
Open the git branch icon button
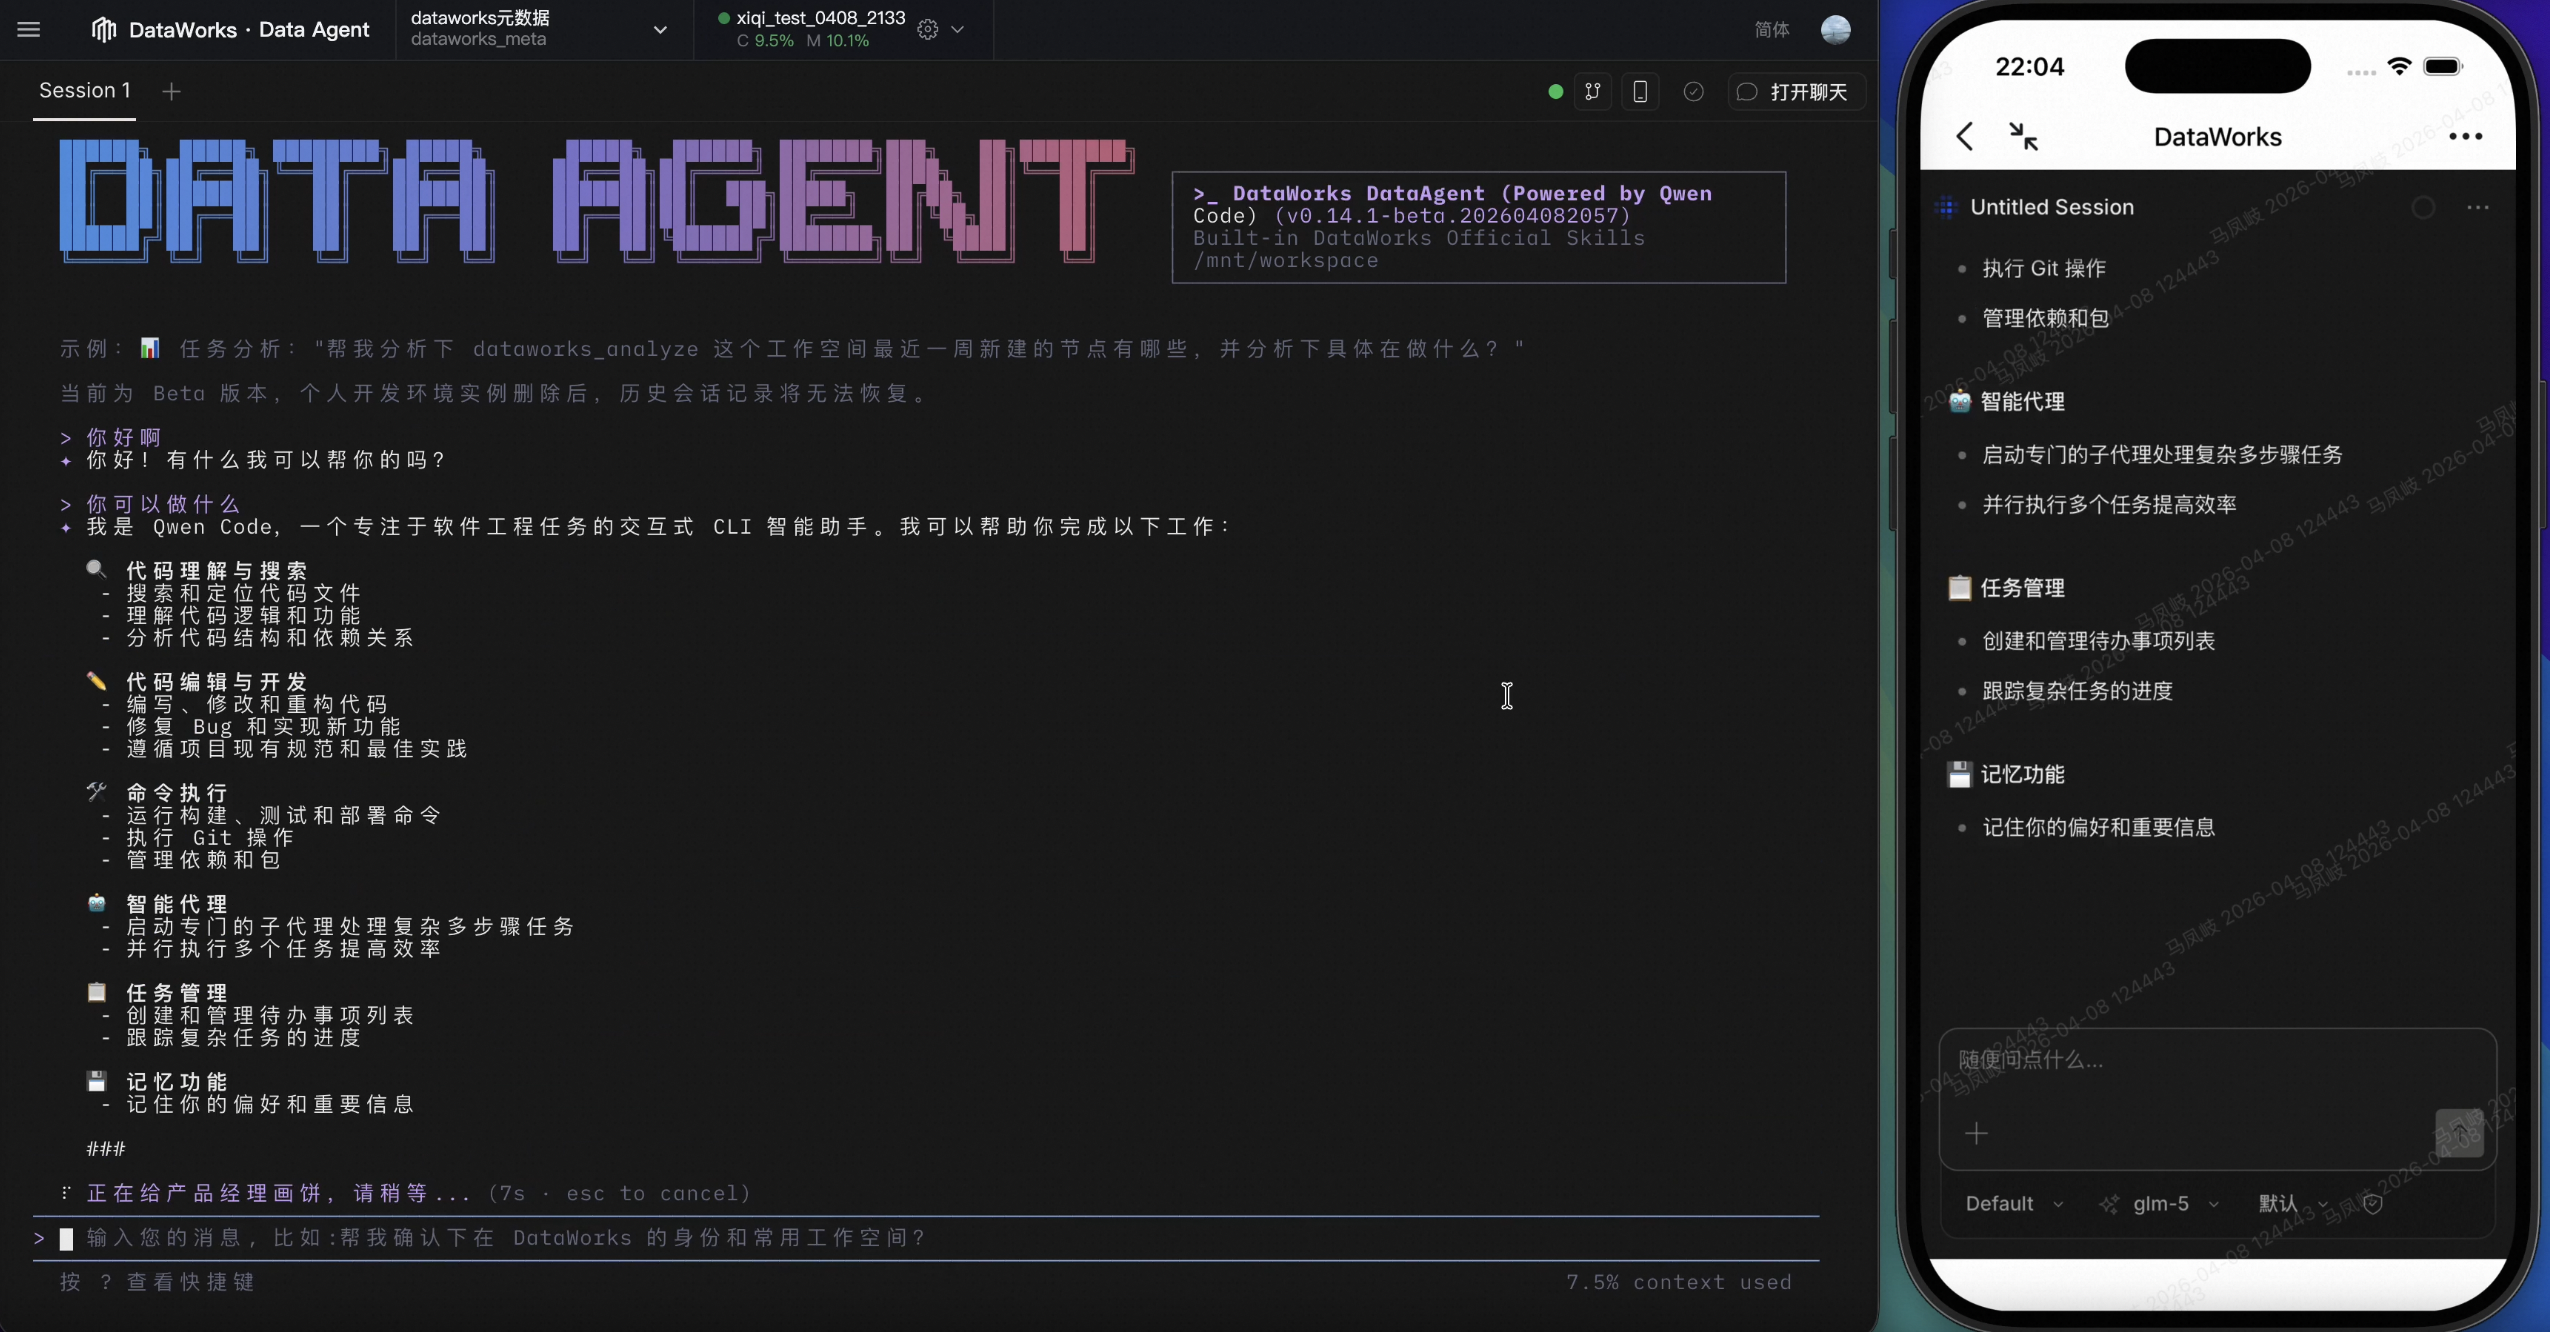point(1593,92)
